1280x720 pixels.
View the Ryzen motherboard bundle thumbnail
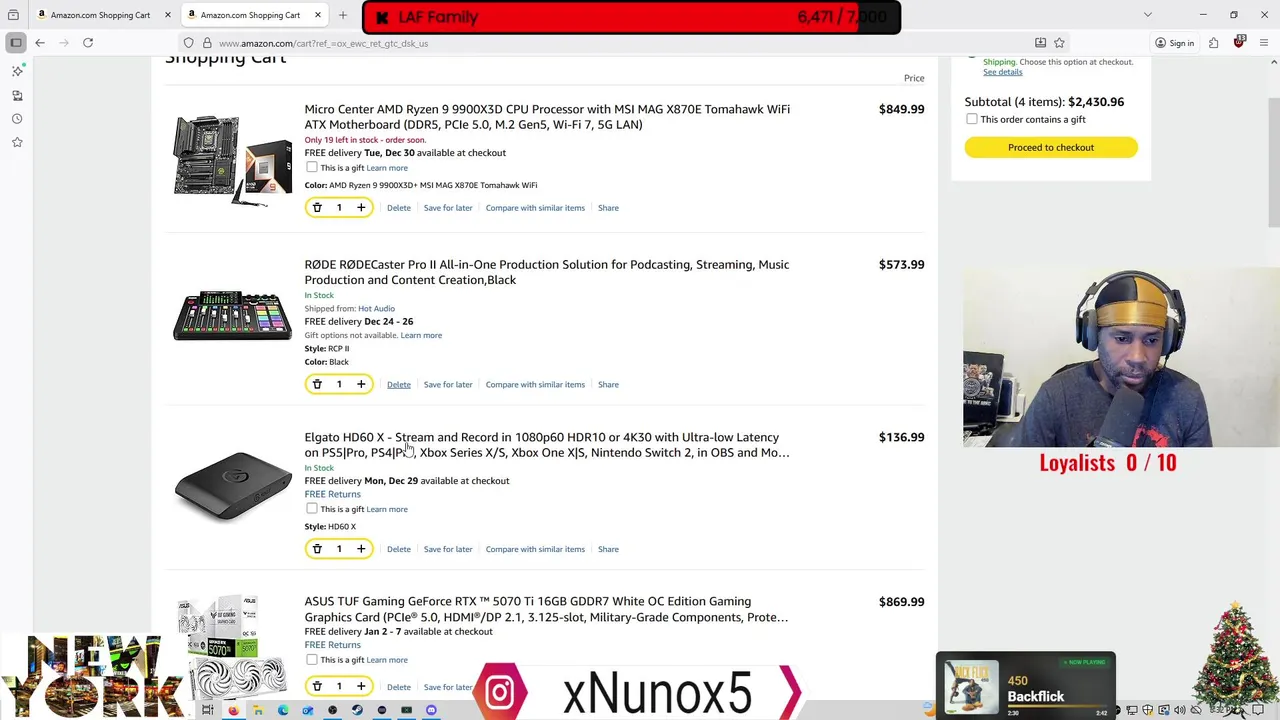233,160
